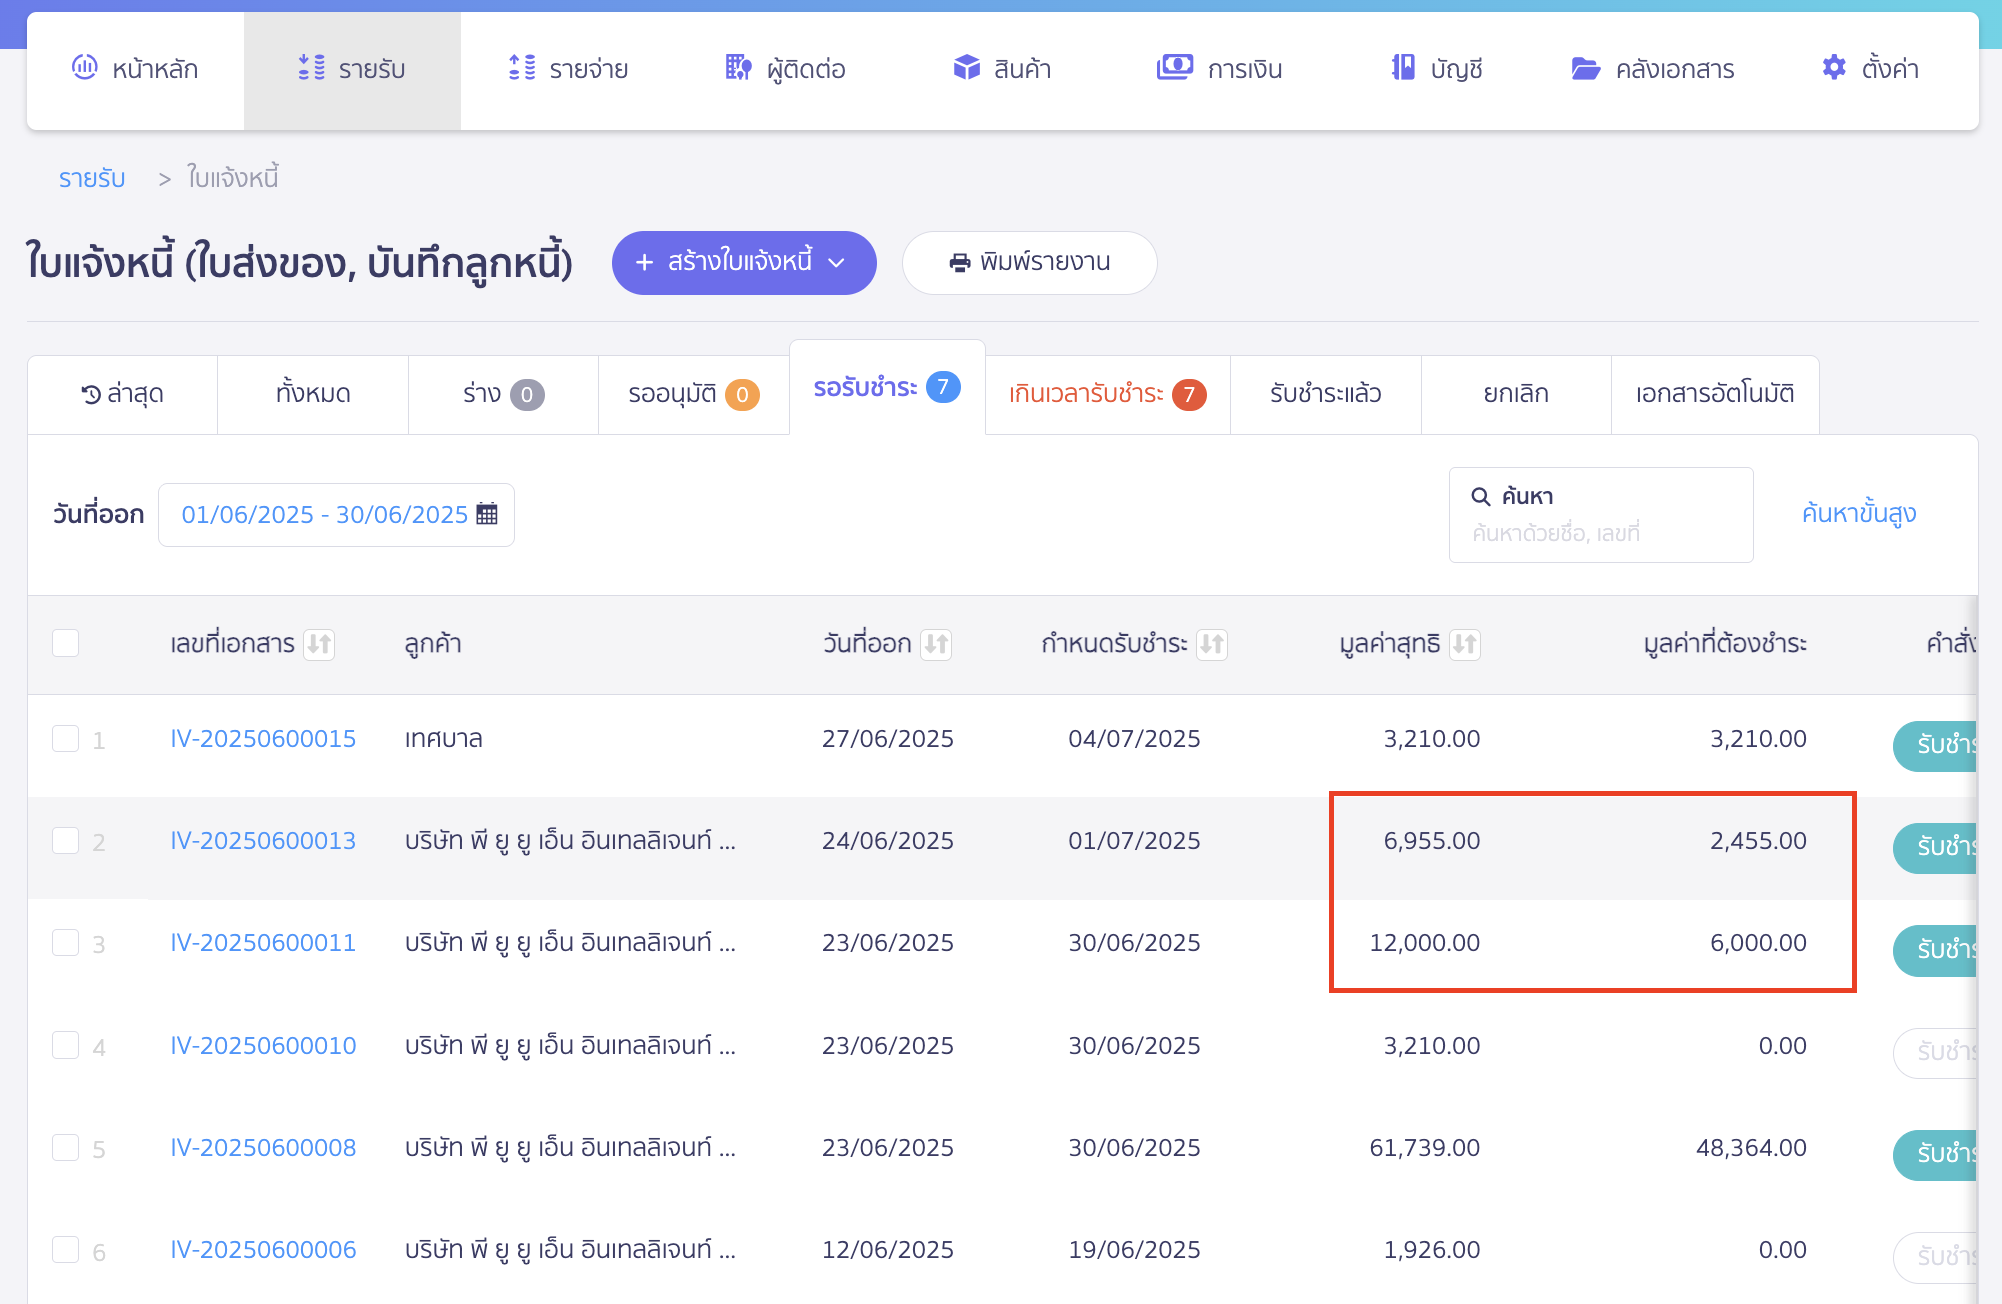
Task: Open the finance money icon
Action: [1174, 68]
